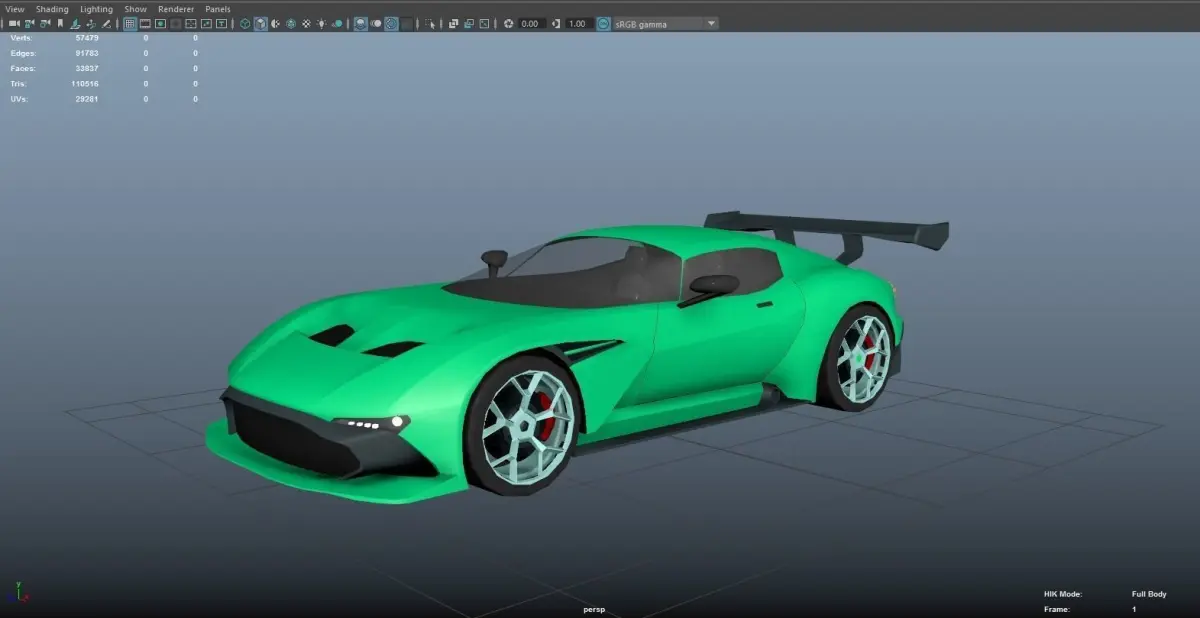The width and height of the screenshot is (1200, 618).
Task: Click the Edges count 91783
Action: 87,53
